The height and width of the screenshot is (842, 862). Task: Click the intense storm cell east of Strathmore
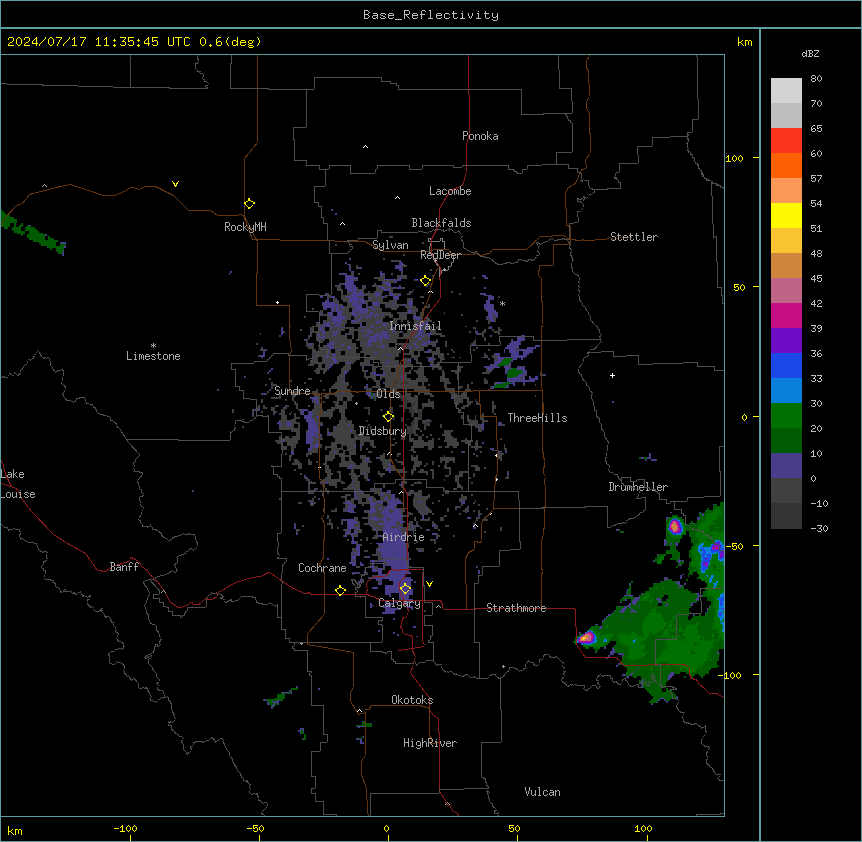pos(587,638)
